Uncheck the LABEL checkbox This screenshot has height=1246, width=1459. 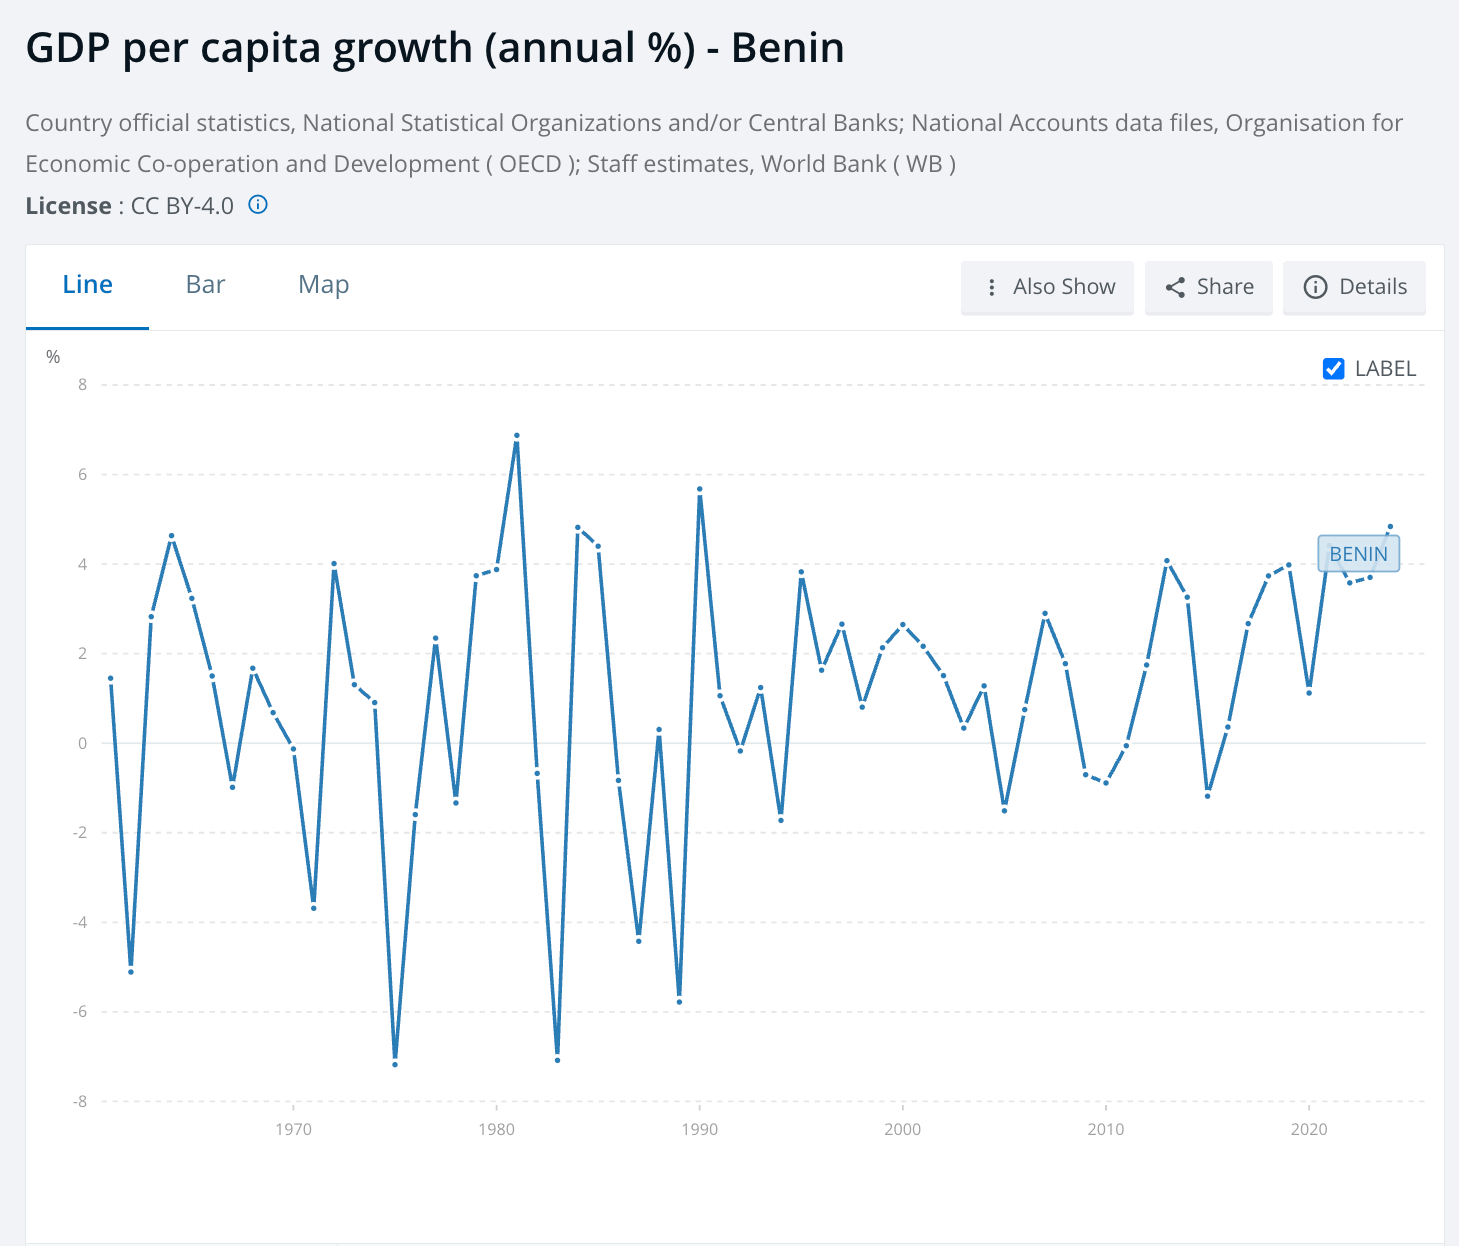pyautogui.click(x=1333, y=369)
